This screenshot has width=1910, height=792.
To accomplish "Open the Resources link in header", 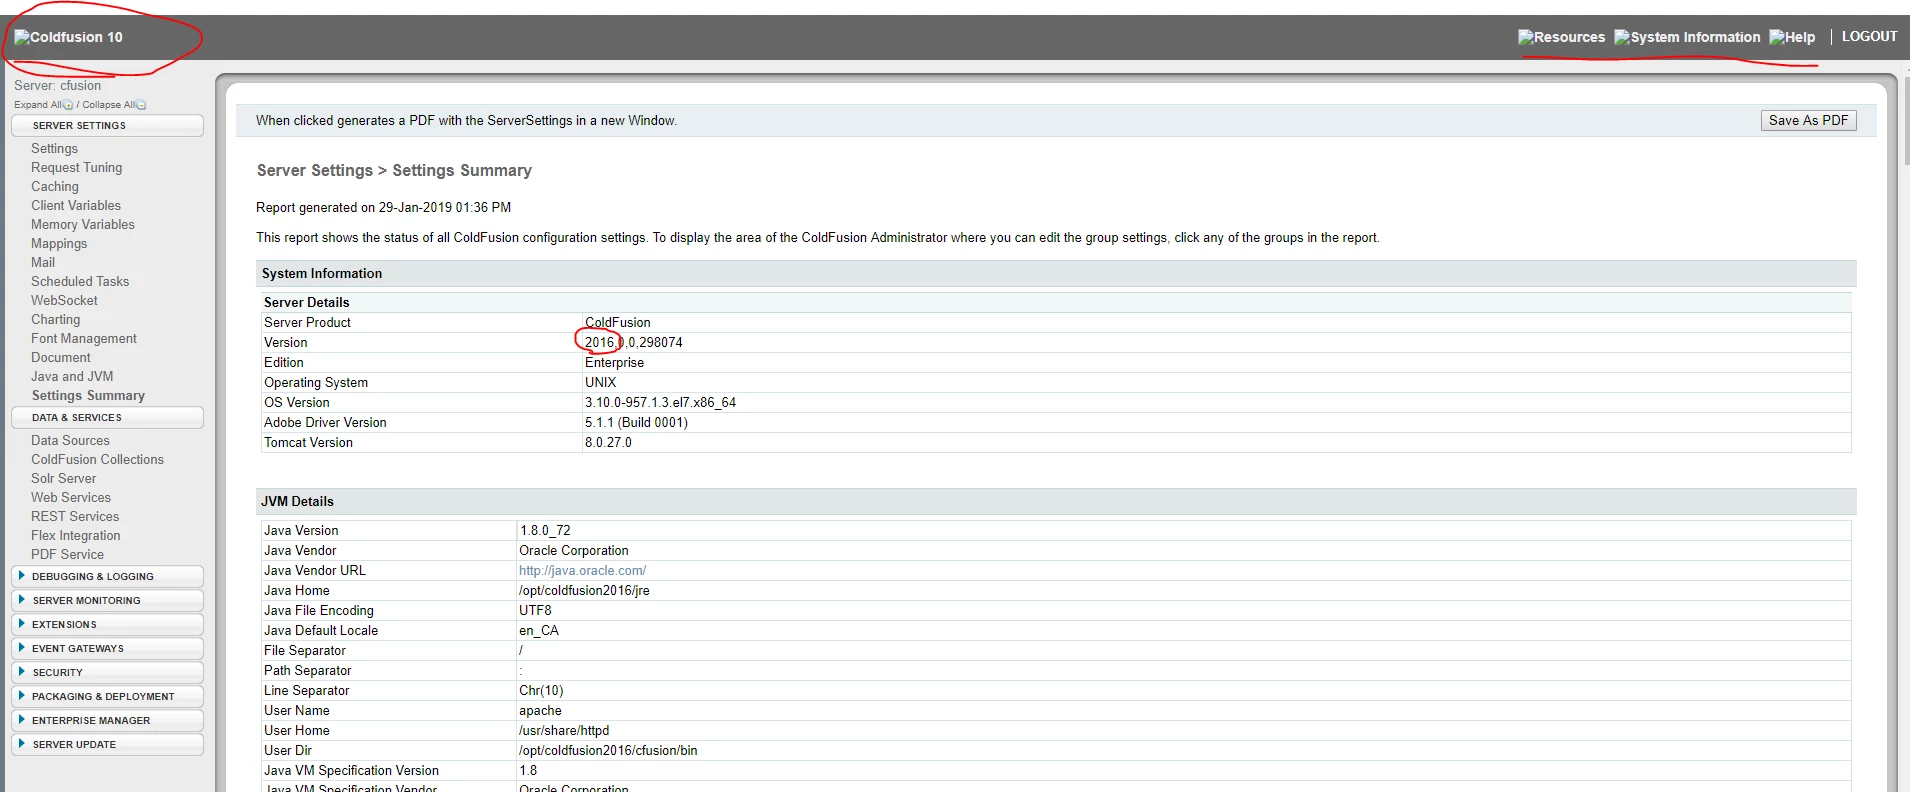I will coord(1561,37).
